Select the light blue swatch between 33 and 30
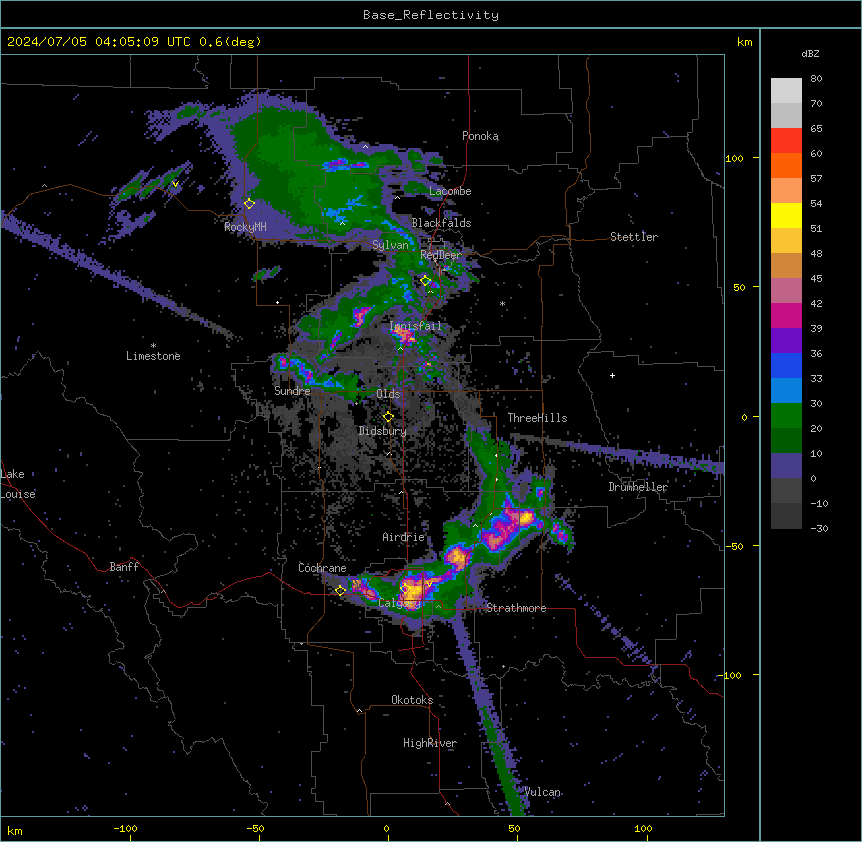The width and height of the screenshot is (862, 842). pyautogui.click(x=786, y=391)
